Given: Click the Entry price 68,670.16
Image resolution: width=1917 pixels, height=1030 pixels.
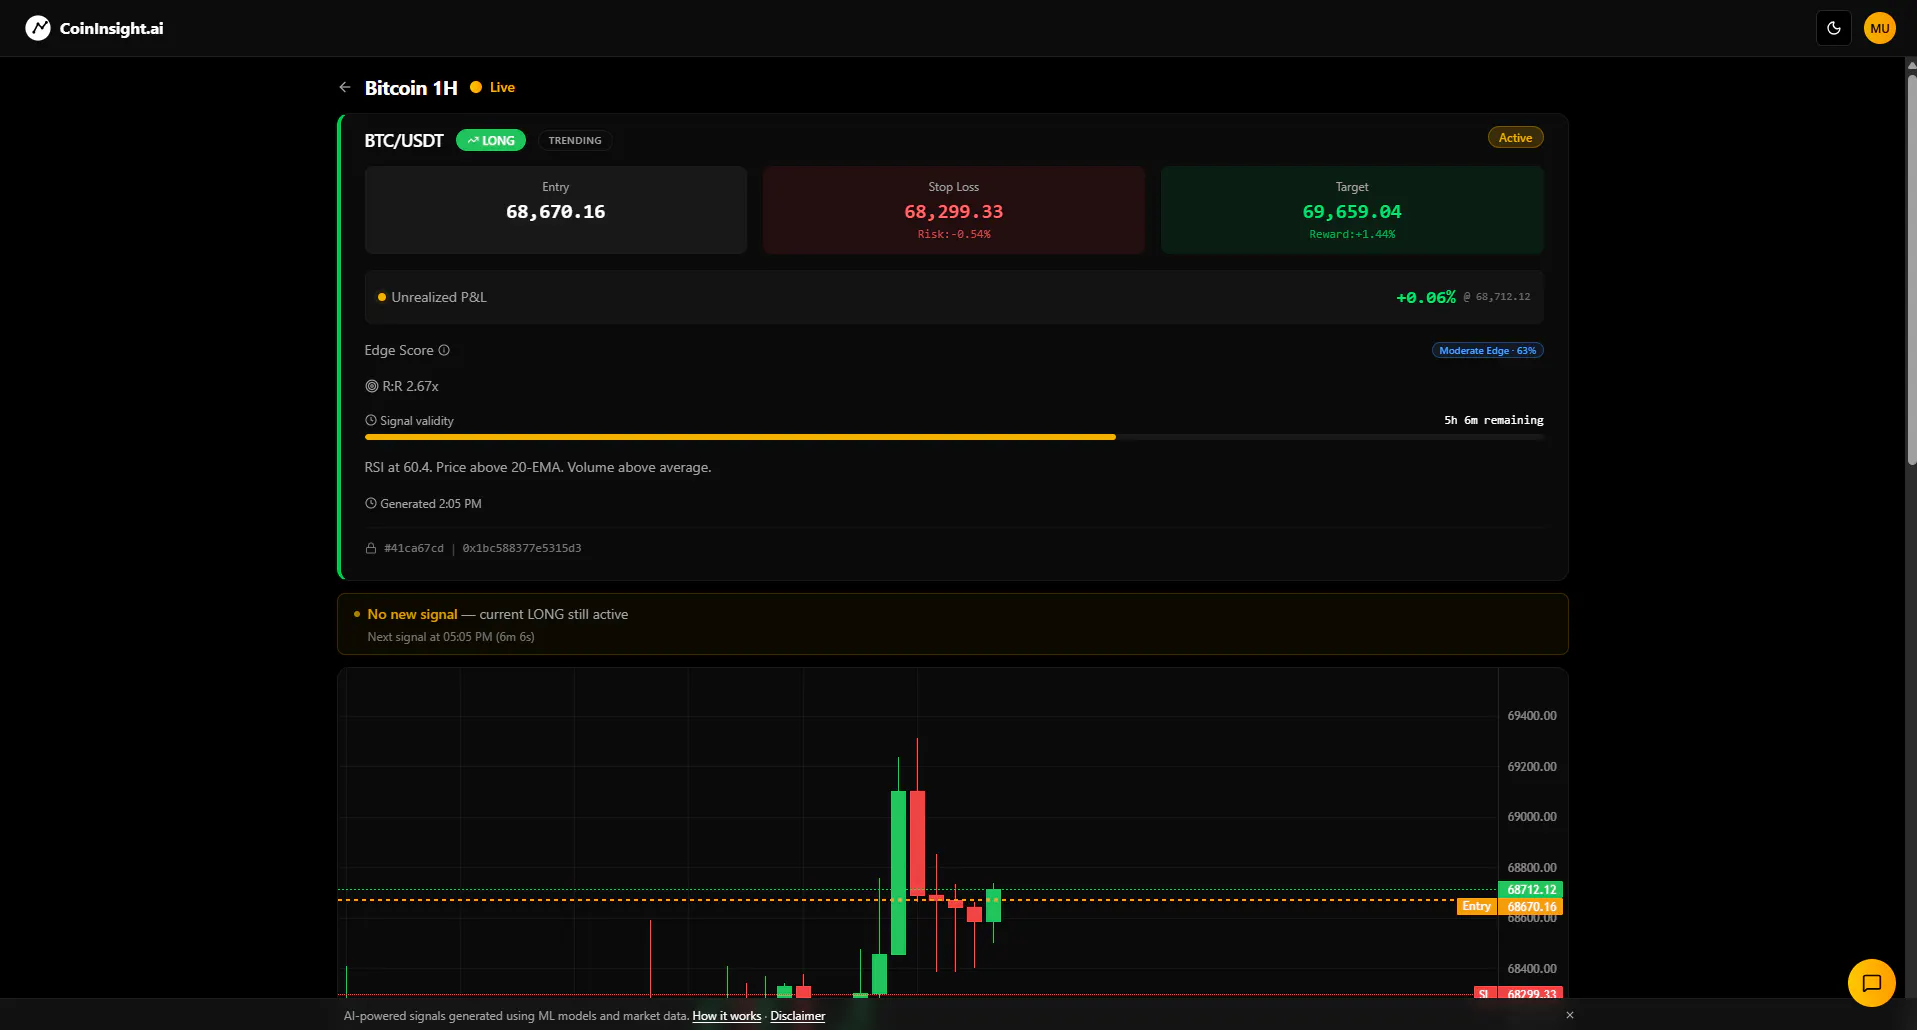Looking at the screenshot, I should point(556,211).
